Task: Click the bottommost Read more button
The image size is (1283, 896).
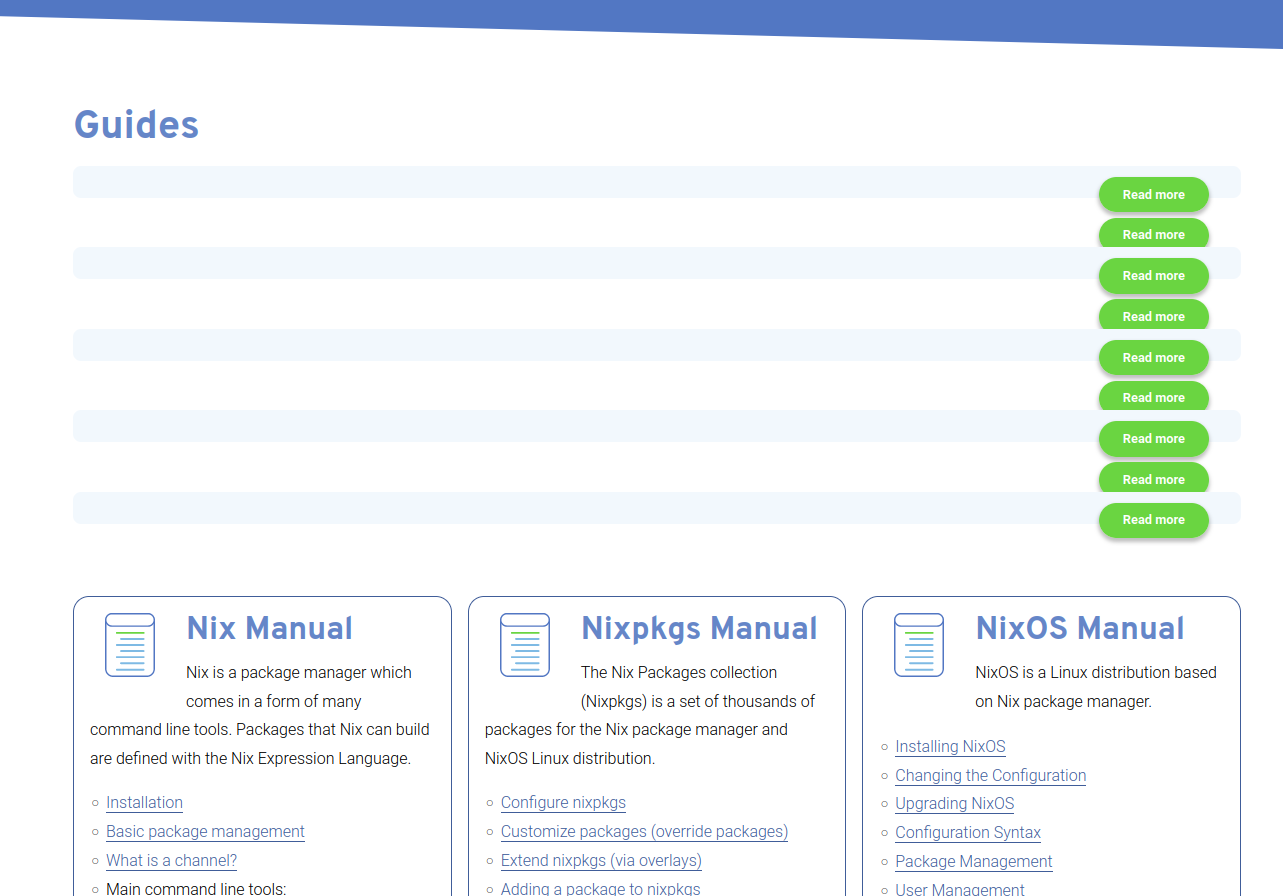Action: 1153,520
